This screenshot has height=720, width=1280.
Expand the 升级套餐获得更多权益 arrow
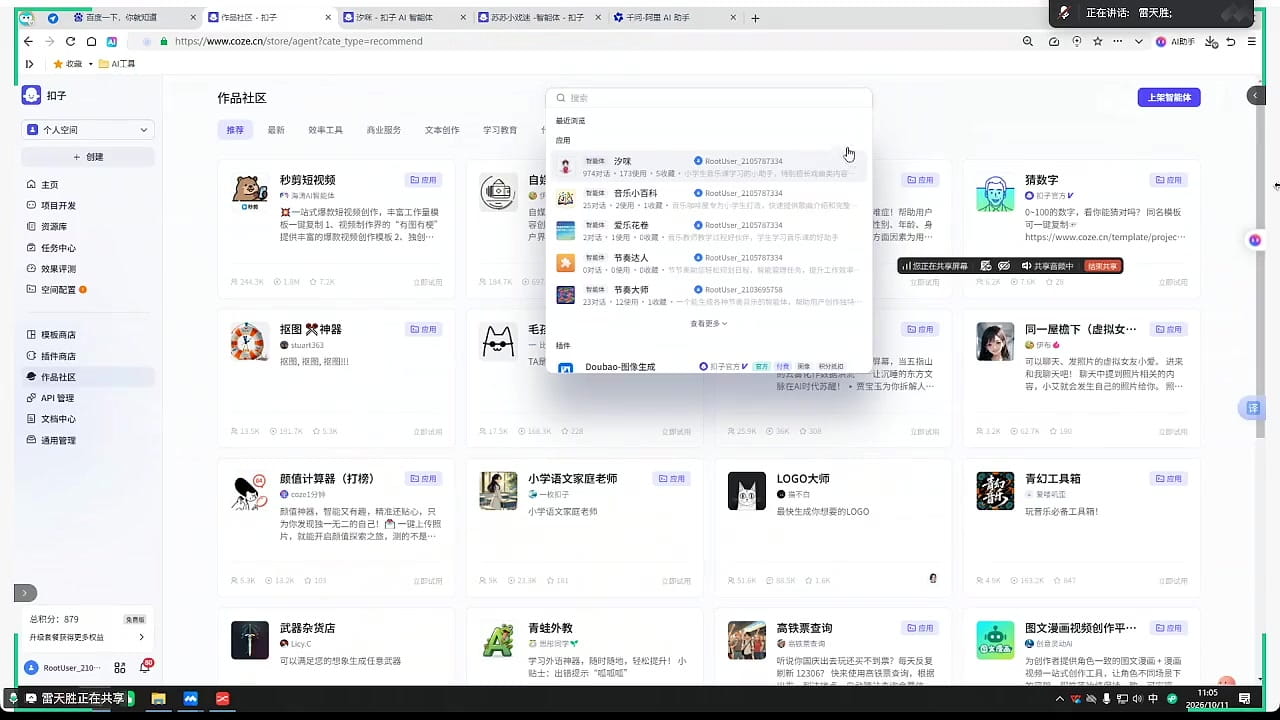pyautogui.click(x=141, y=637)
